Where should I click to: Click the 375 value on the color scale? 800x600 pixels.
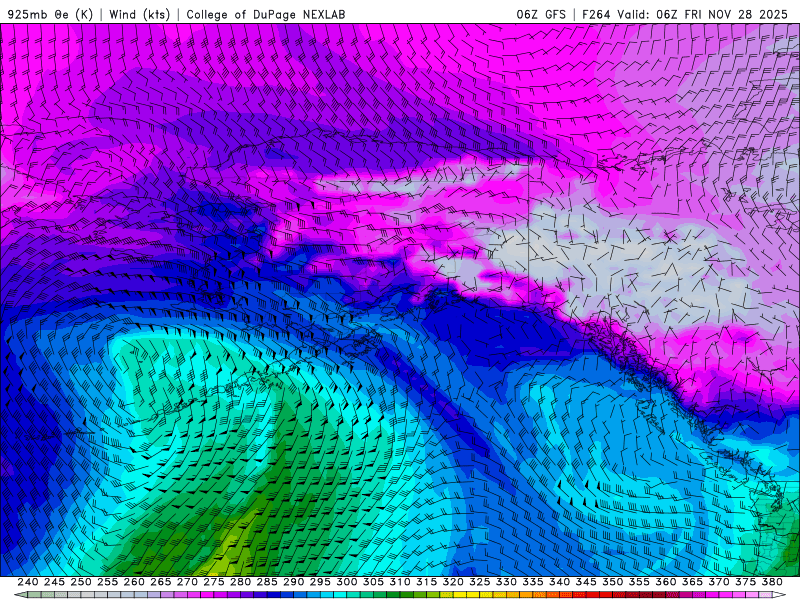point(745,582)
